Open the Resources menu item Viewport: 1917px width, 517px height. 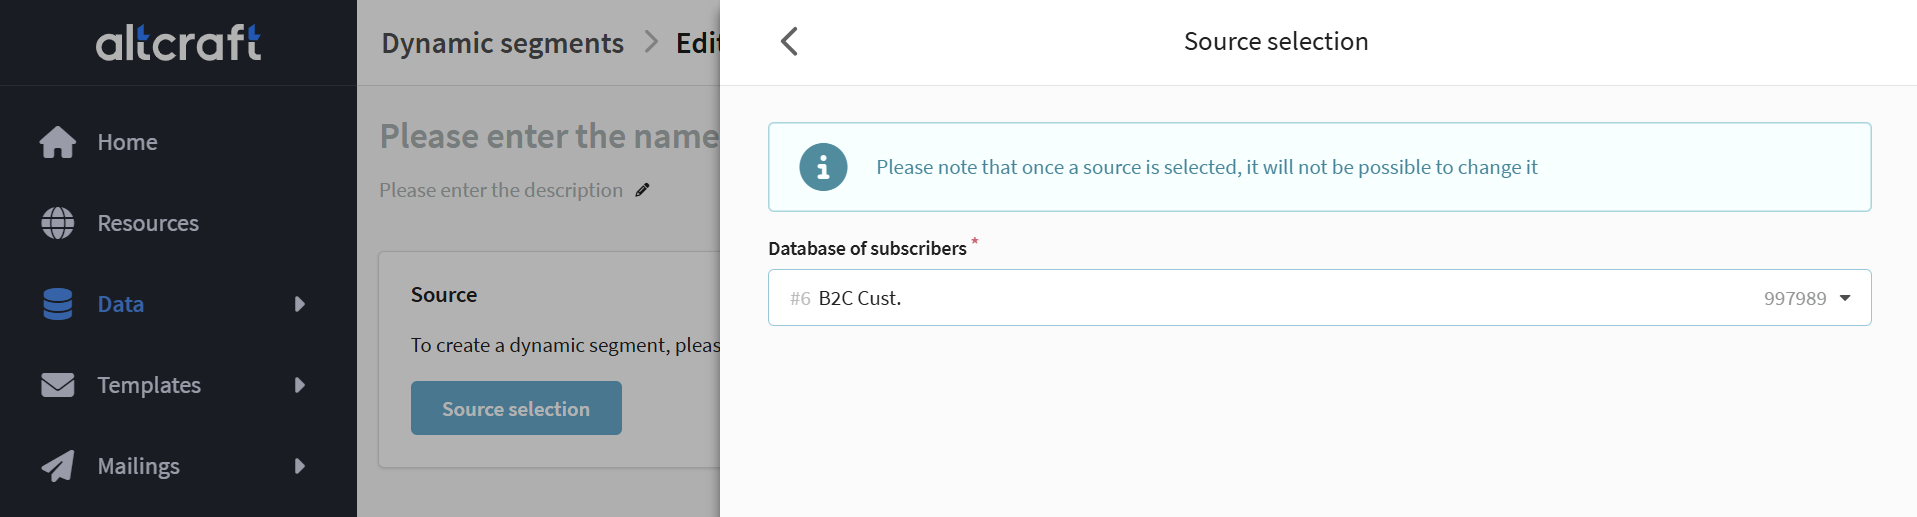tap(148, 223)
